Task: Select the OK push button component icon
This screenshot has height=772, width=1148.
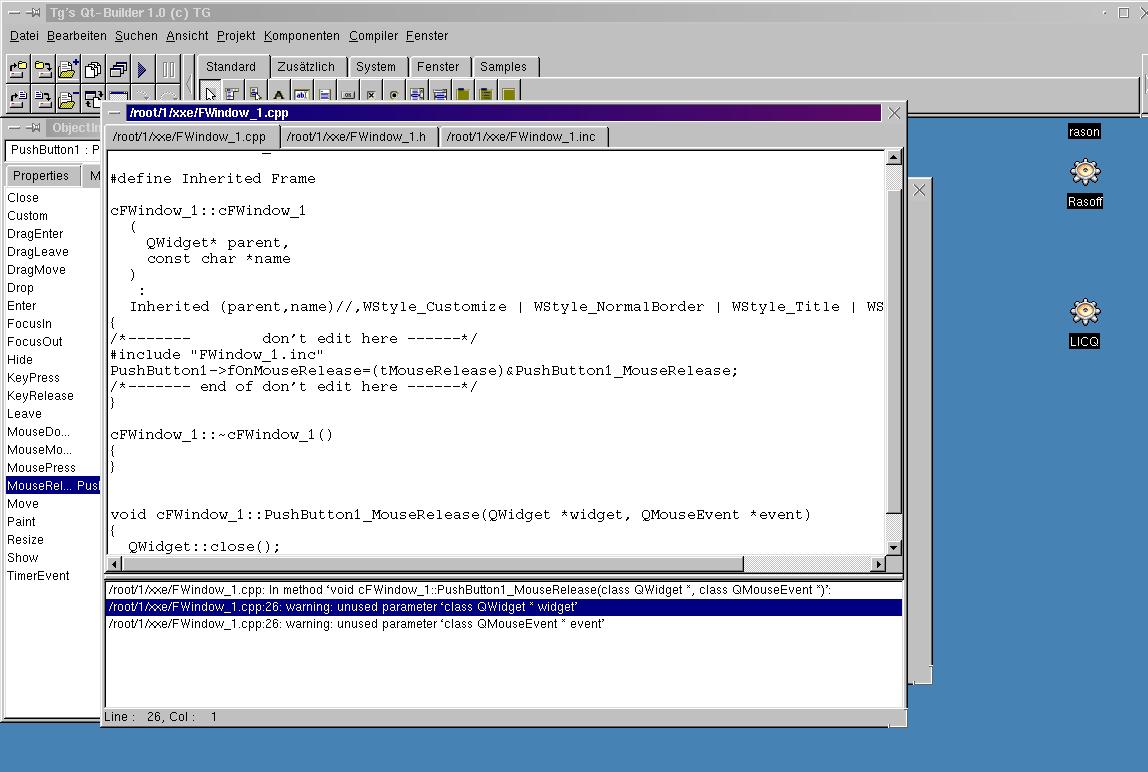Action: point(348,95)
